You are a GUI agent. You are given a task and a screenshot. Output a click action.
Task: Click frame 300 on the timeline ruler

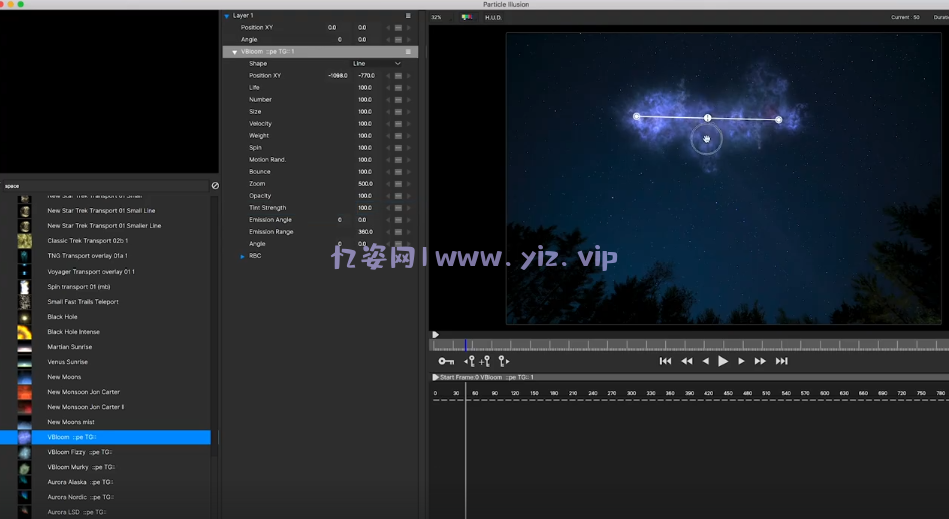point(631,393)
